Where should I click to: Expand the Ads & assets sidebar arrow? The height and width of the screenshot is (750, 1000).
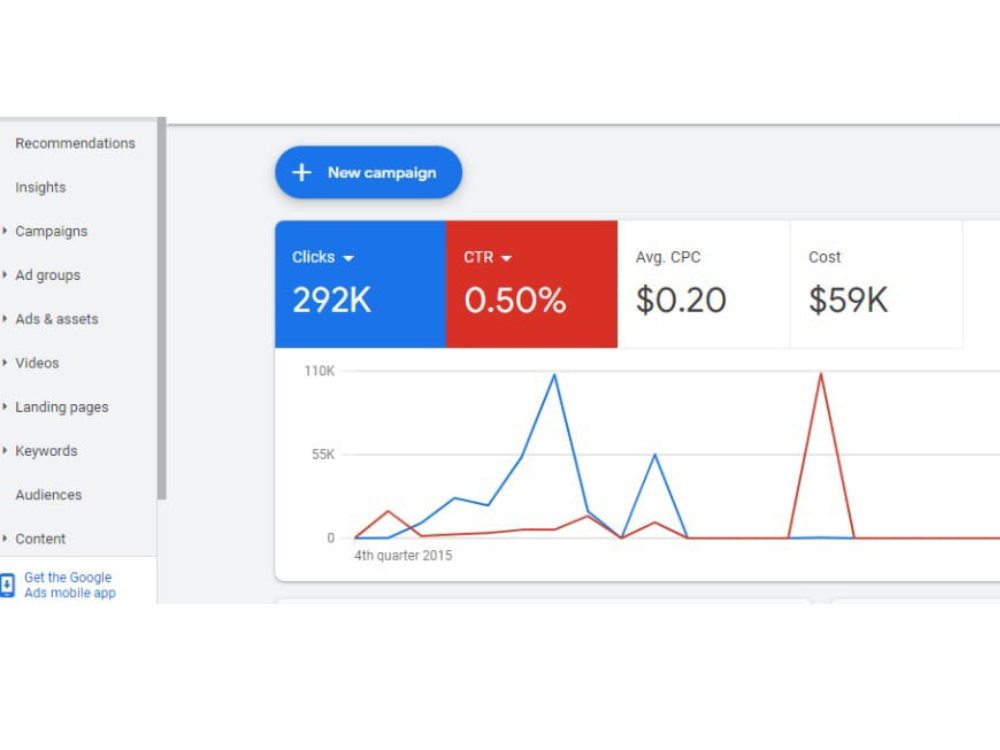pos(4,319)
